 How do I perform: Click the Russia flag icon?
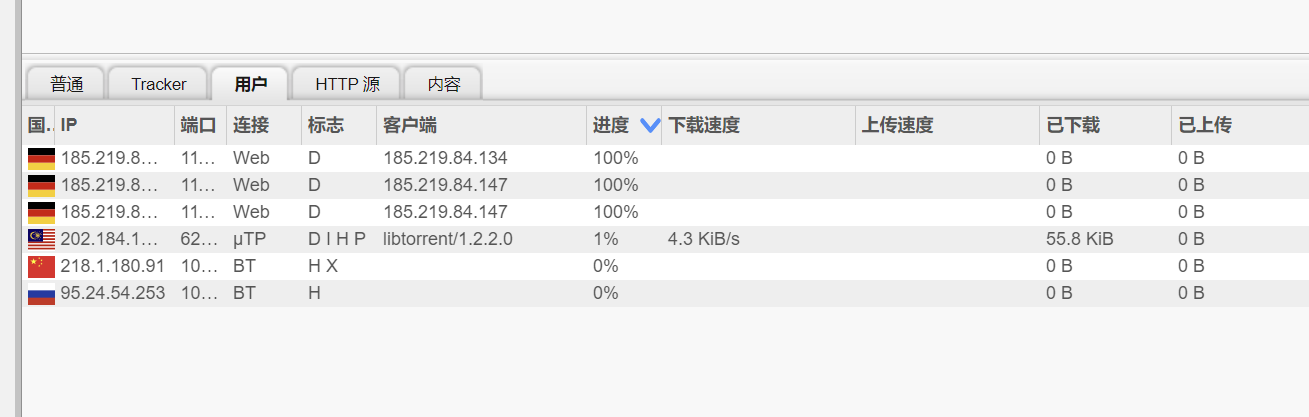tap(41, 293)
